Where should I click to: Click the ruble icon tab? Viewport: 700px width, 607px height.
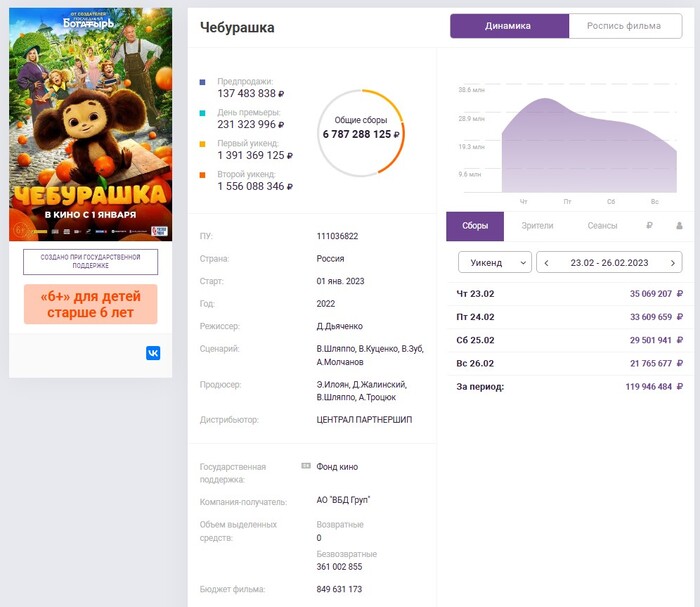click(650, 226)
